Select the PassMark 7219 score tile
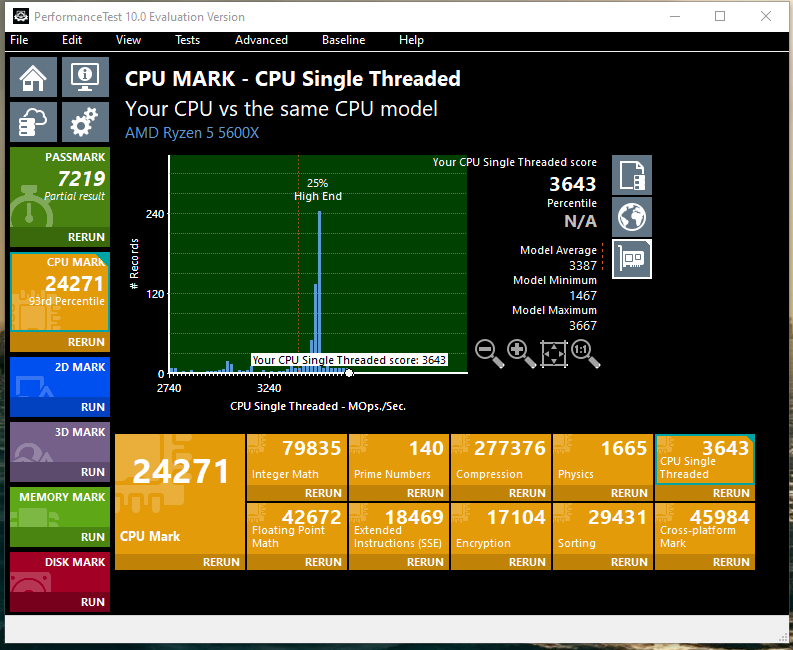Image resolution: width=793 pixels, height=650 pixels. click(60, 187)
